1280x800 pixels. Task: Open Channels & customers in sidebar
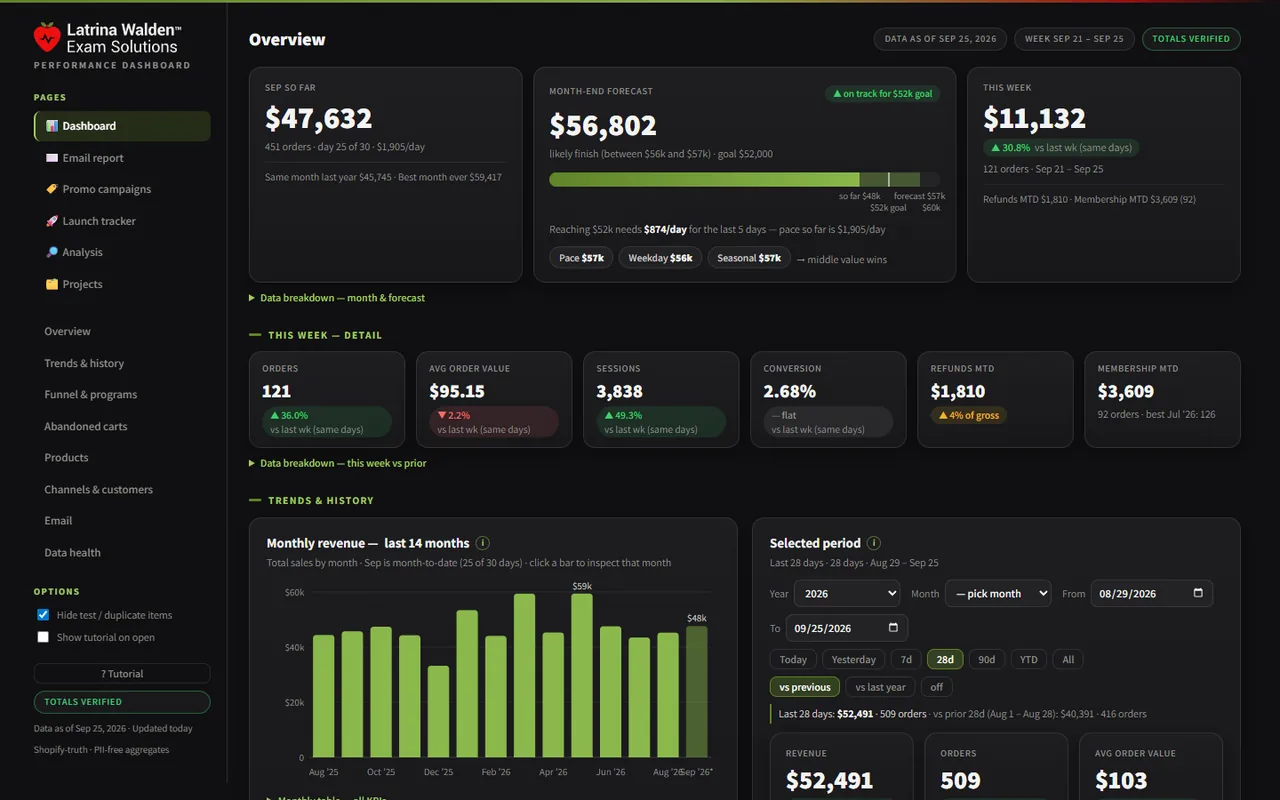(x=99, y=489)
